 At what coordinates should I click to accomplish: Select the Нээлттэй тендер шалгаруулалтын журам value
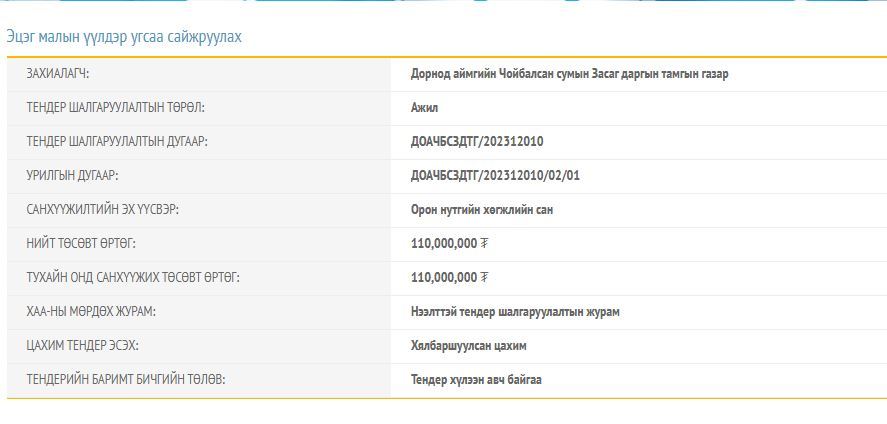coord(515,312)
